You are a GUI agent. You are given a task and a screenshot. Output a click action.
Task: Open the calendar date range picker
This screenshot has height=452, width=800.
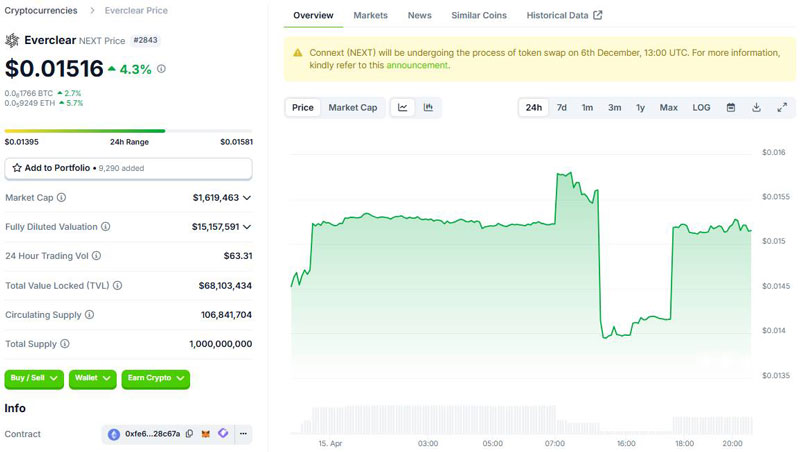point(731,108)
